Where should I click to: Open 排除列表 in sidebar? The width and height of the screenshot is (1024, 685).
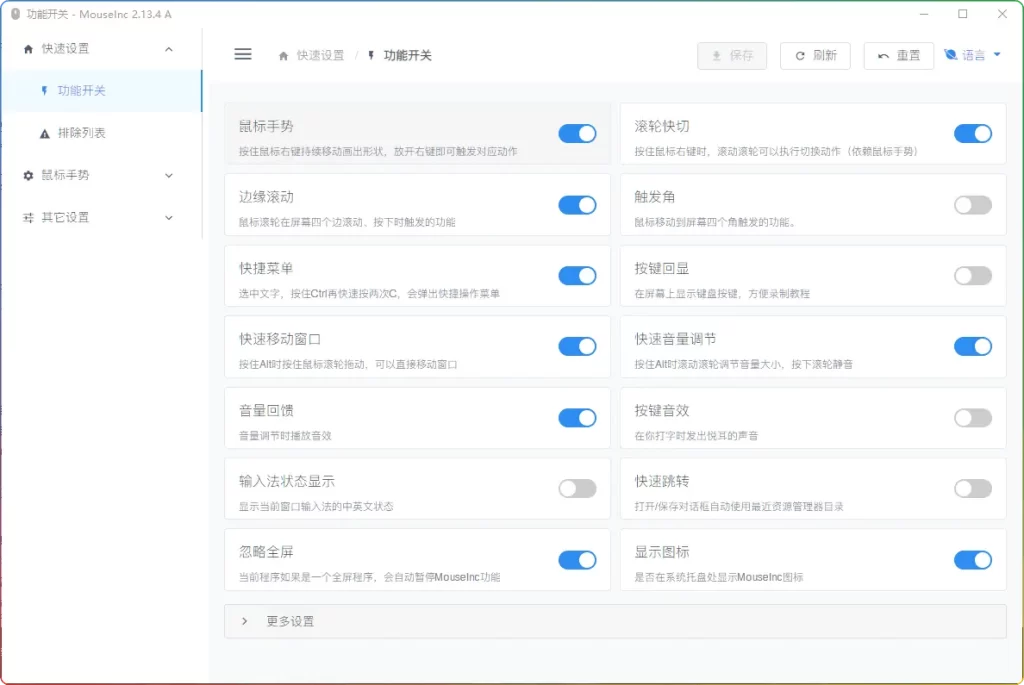coord(101,133)
